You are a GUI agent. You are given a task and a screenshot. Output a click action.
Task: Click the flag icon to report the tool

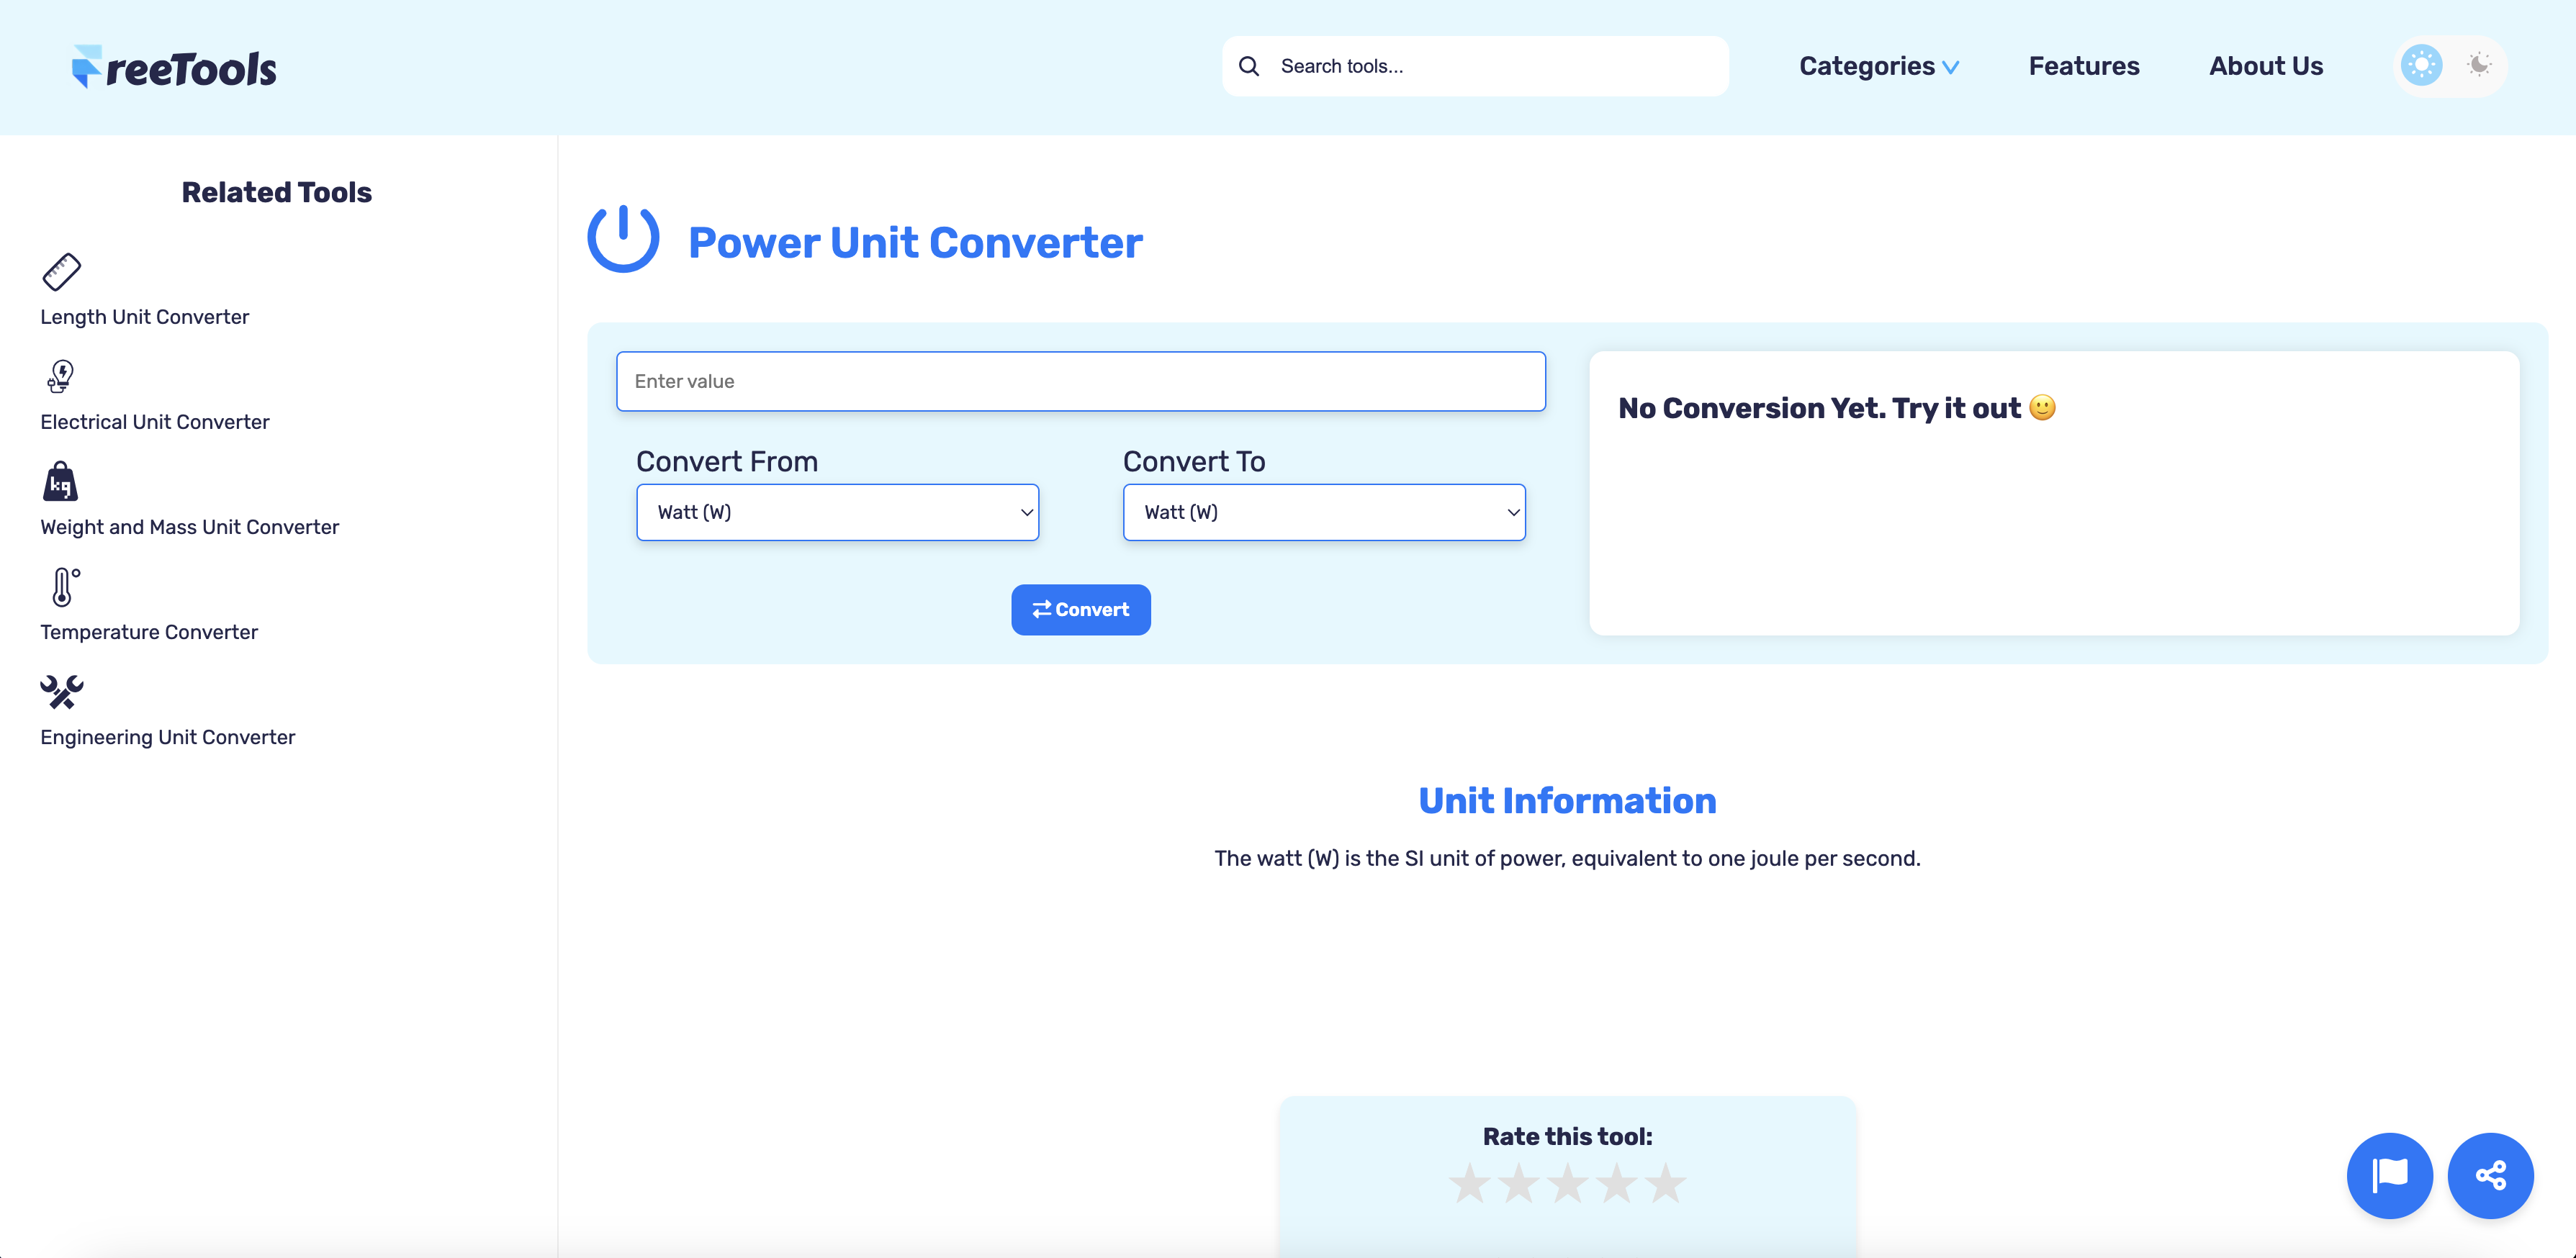click(2390, 1176)
